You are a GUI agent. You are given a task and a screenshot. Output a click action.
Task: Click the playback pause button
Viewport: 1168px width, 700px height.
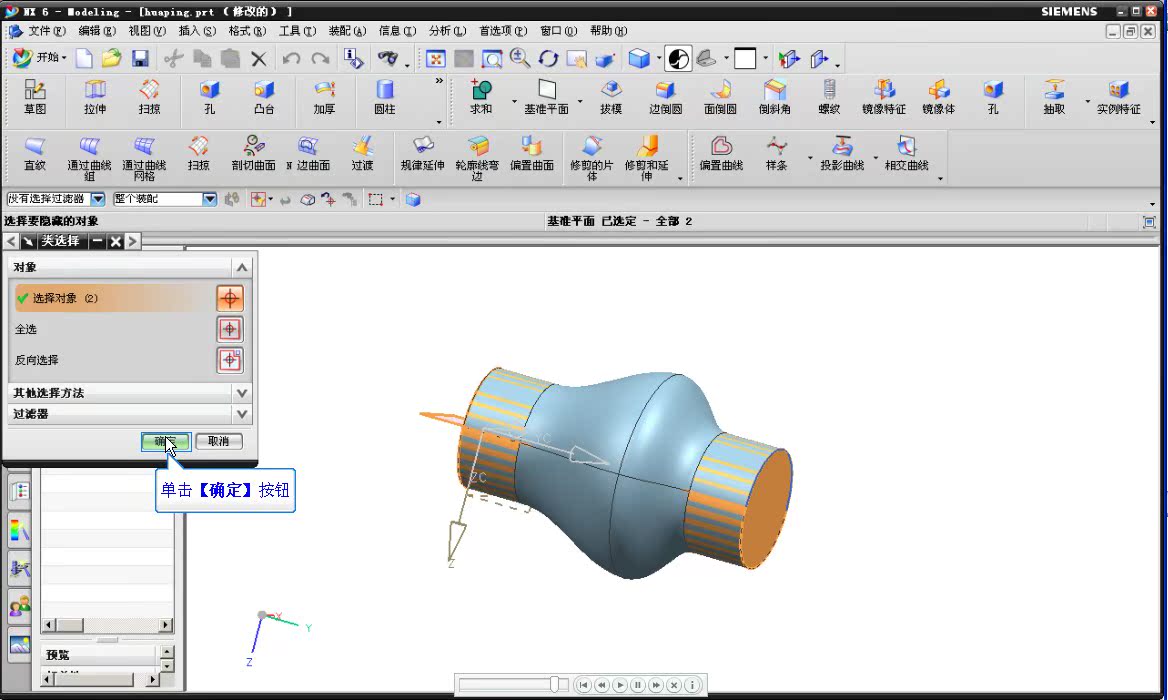click(638, 685)
